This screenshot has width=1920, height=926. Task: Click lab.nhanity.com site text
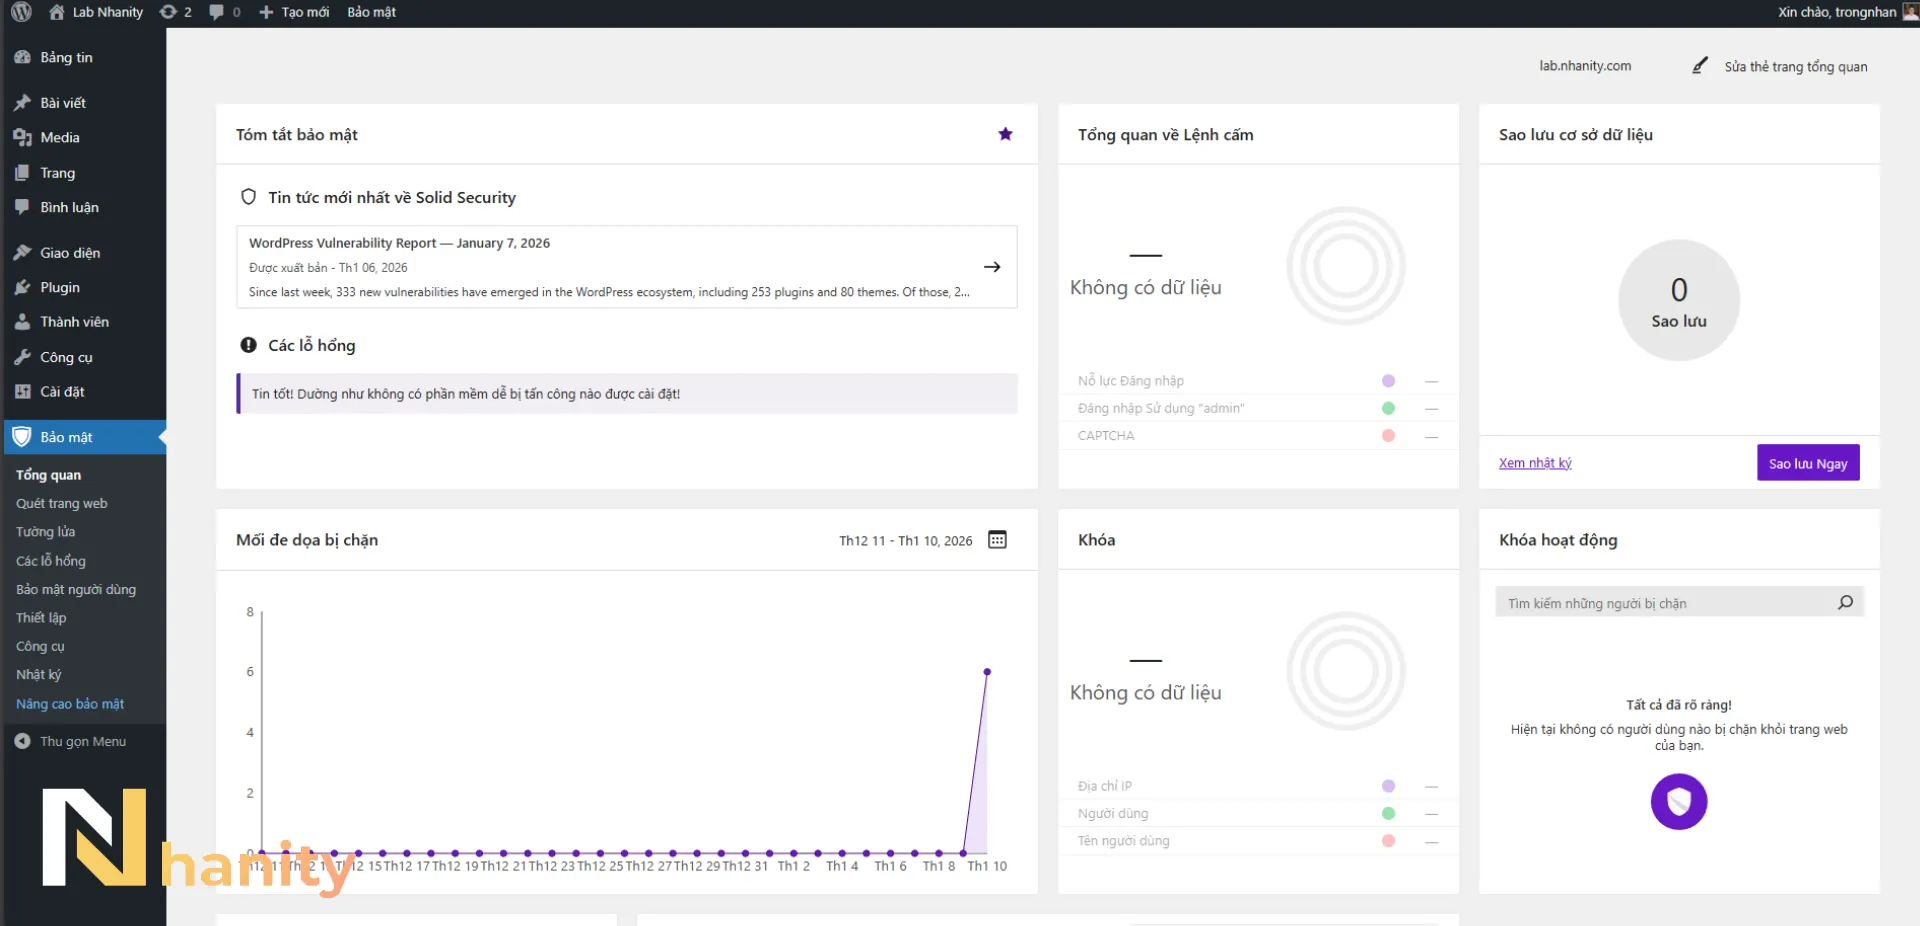pos(1585,66)
